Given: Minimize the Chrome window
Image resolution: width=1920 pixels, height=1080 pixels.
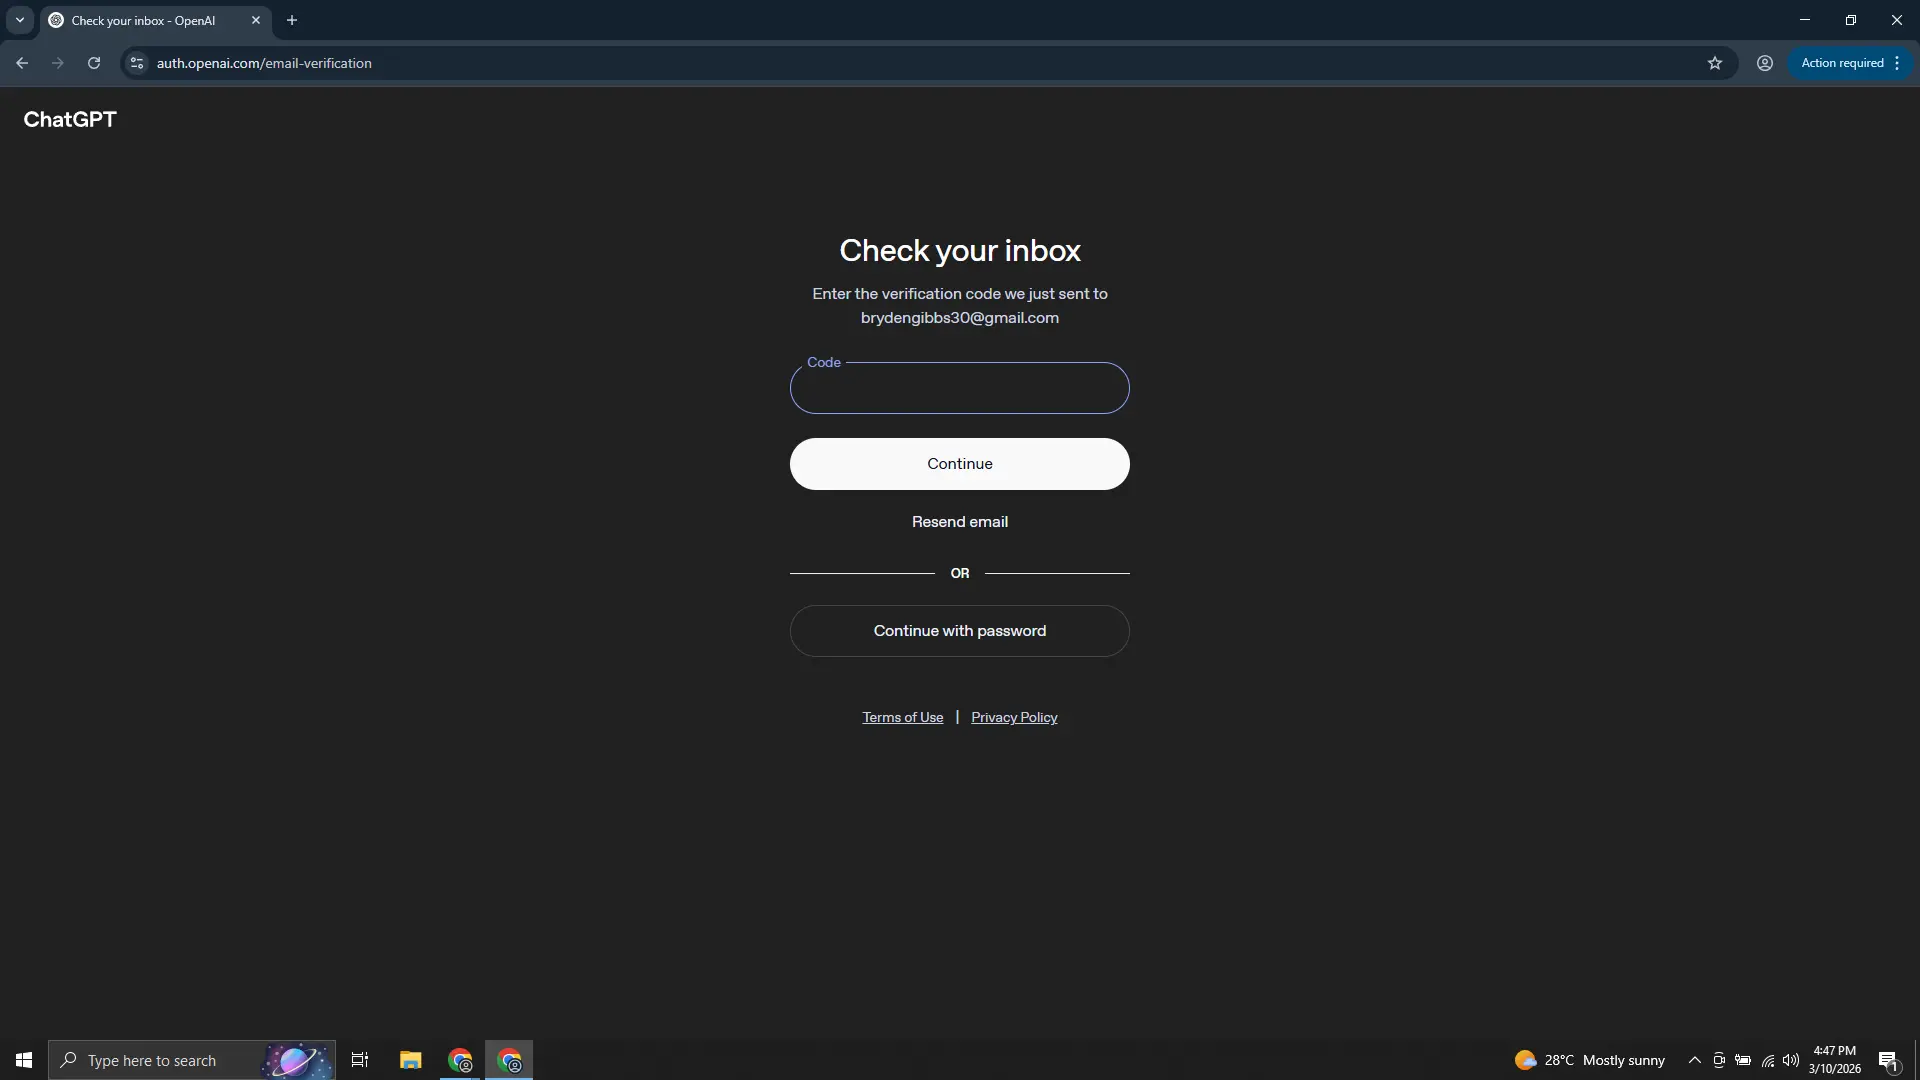Looking at the screenshot, I should [x=1805, y=20].
